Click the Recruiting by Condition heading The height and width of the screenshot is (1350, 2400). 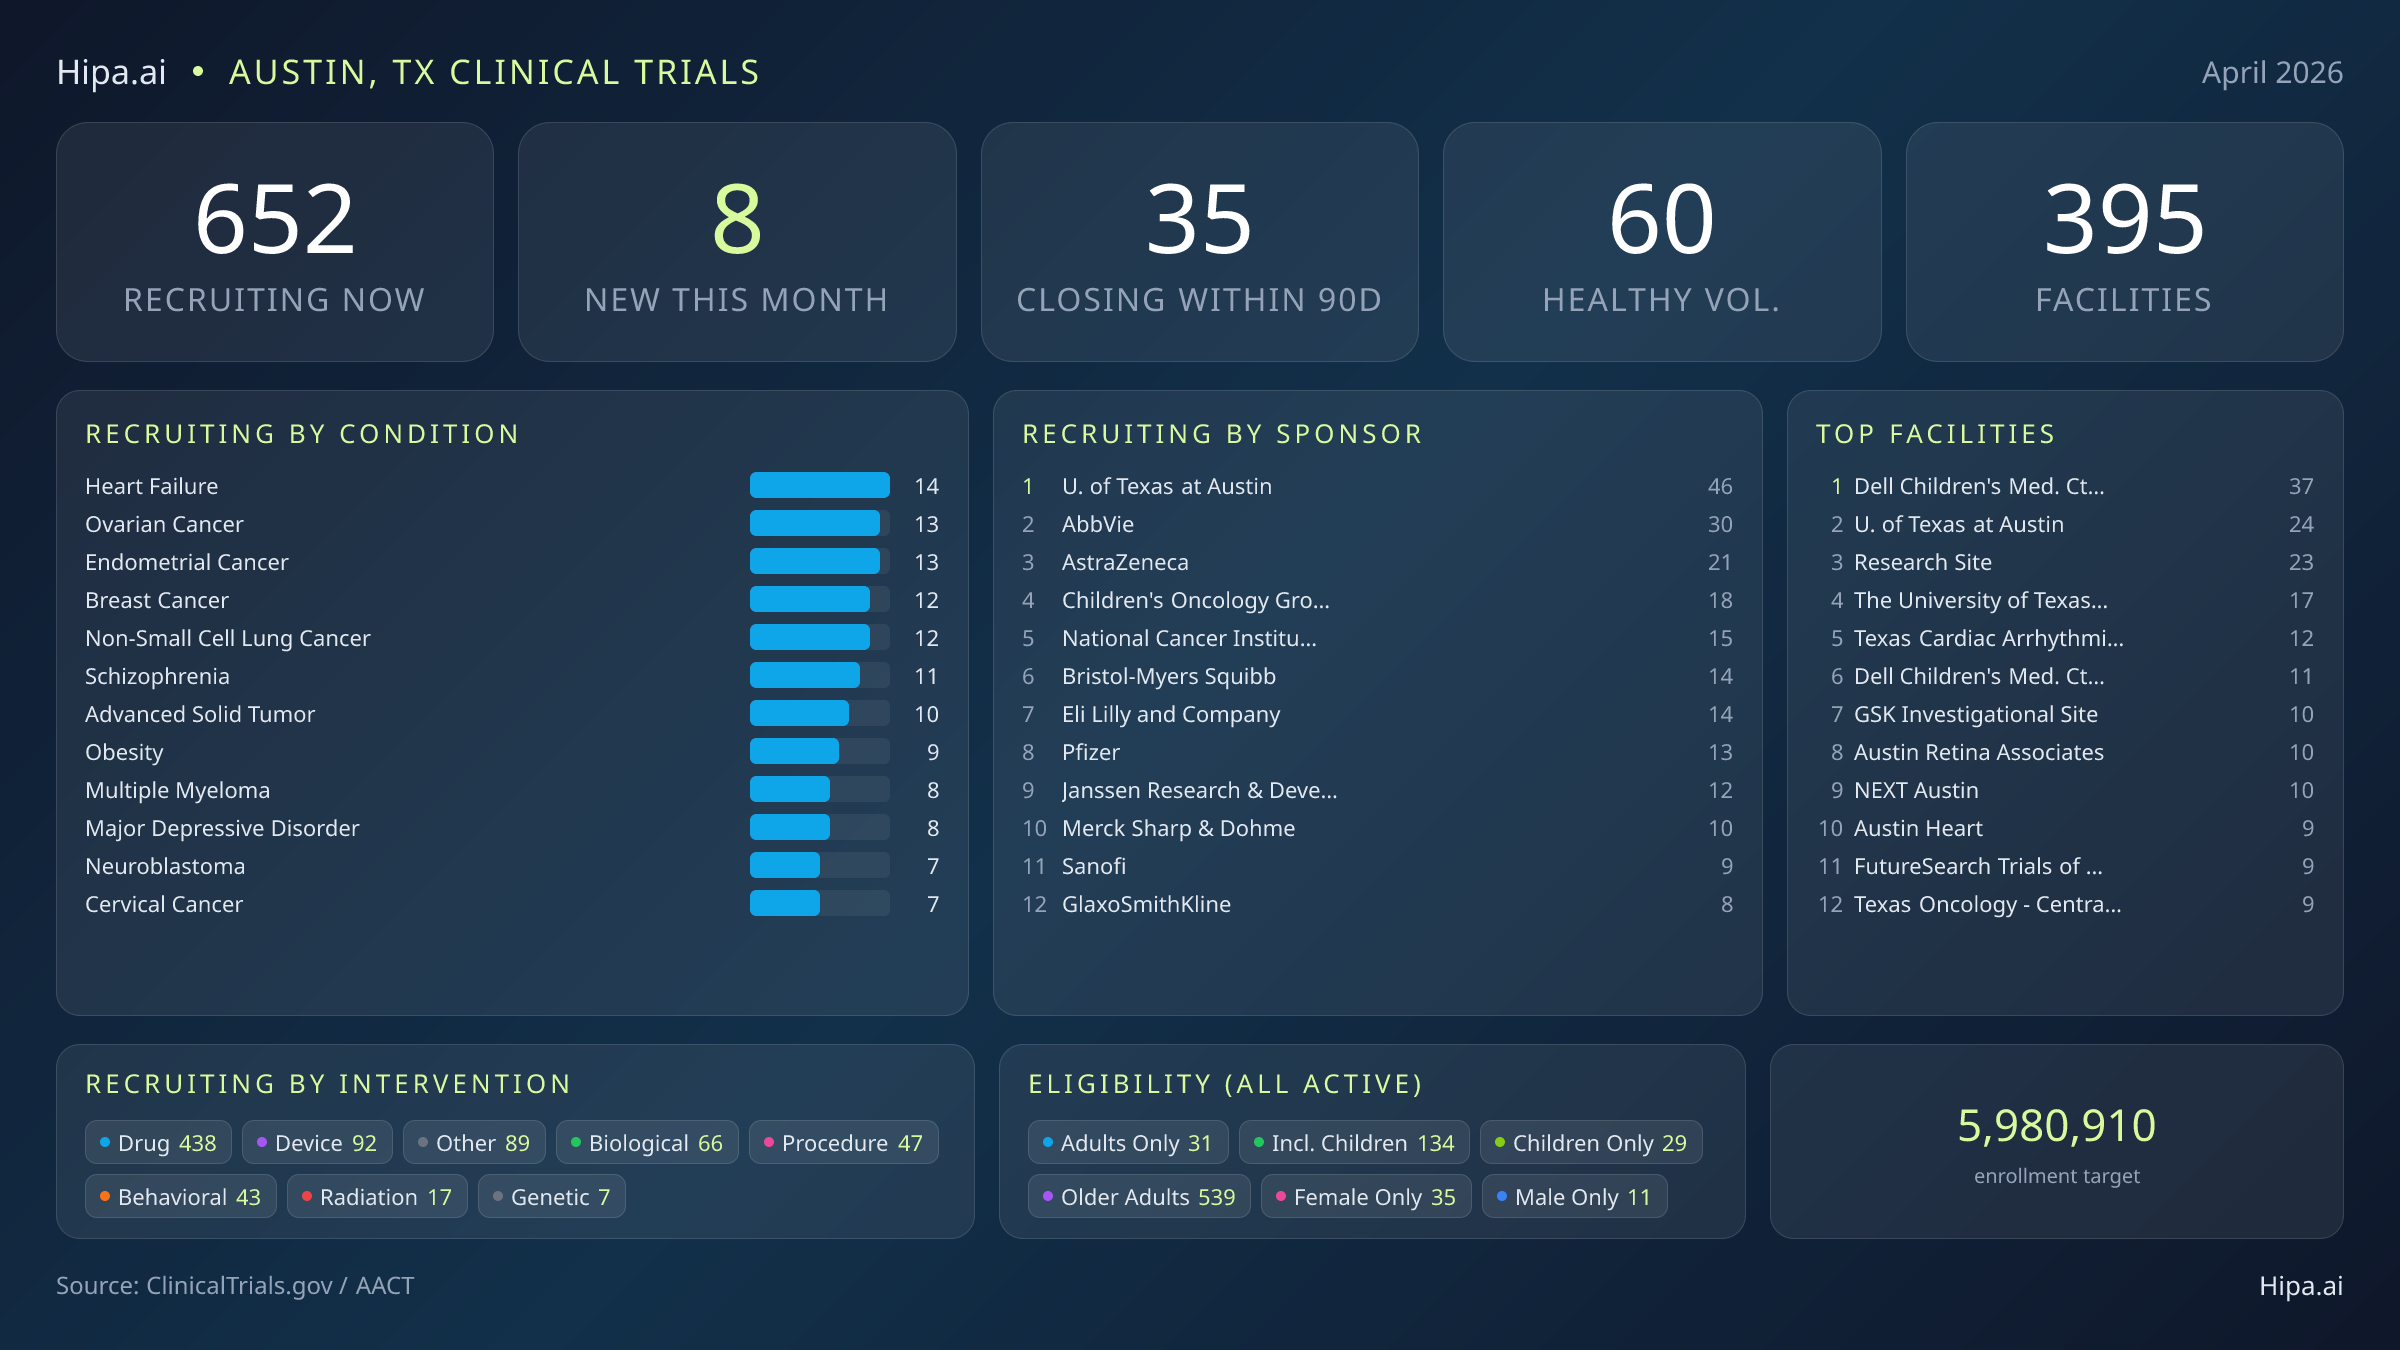(302, 434)
